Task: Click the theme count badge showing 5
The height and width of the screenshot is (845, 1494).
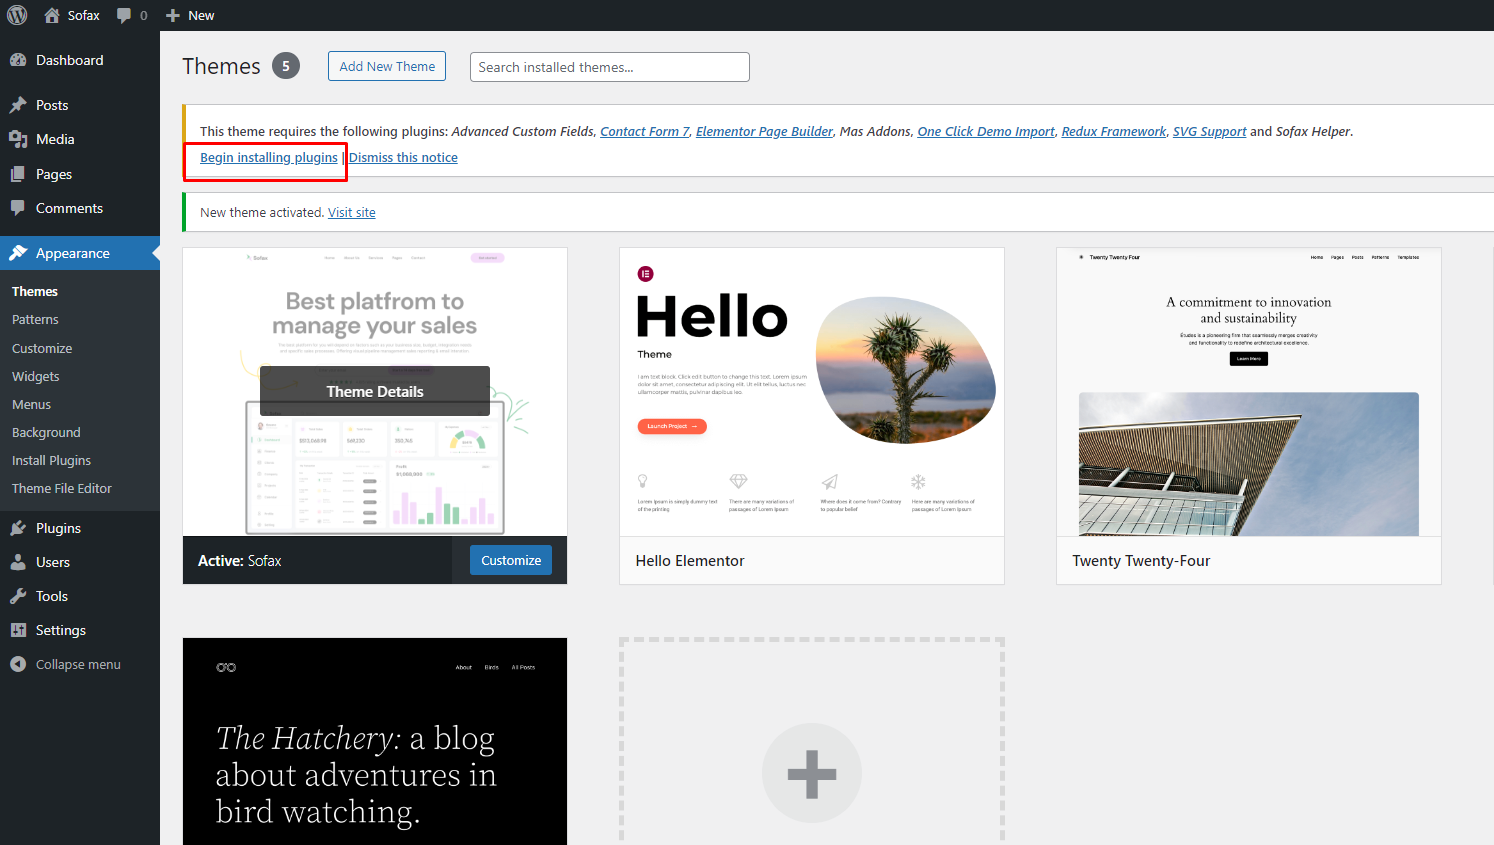Action: (x=286, y=66)
